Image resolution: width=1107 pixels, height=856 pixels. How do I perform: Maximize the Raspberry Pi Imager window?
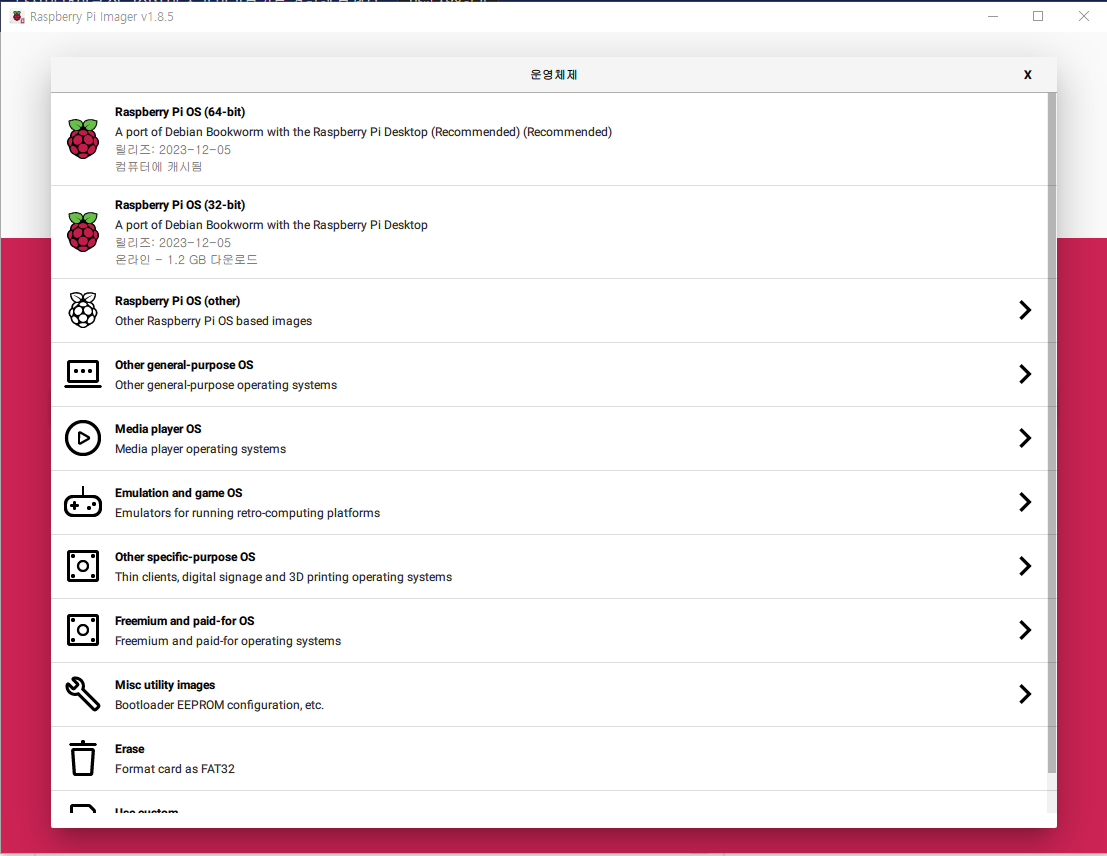(x=1038, y=16)
